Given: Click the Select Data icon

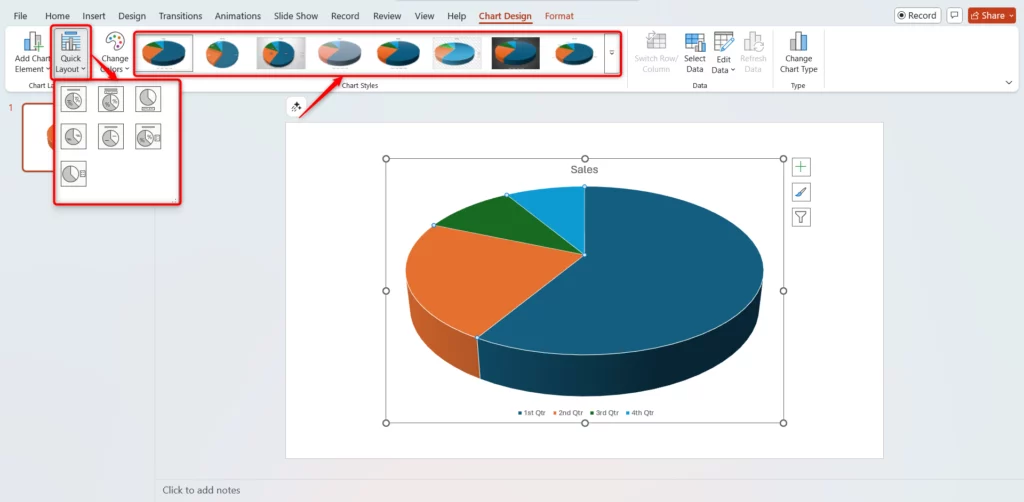Looking at the screenshot, I should tap(695, 52).
